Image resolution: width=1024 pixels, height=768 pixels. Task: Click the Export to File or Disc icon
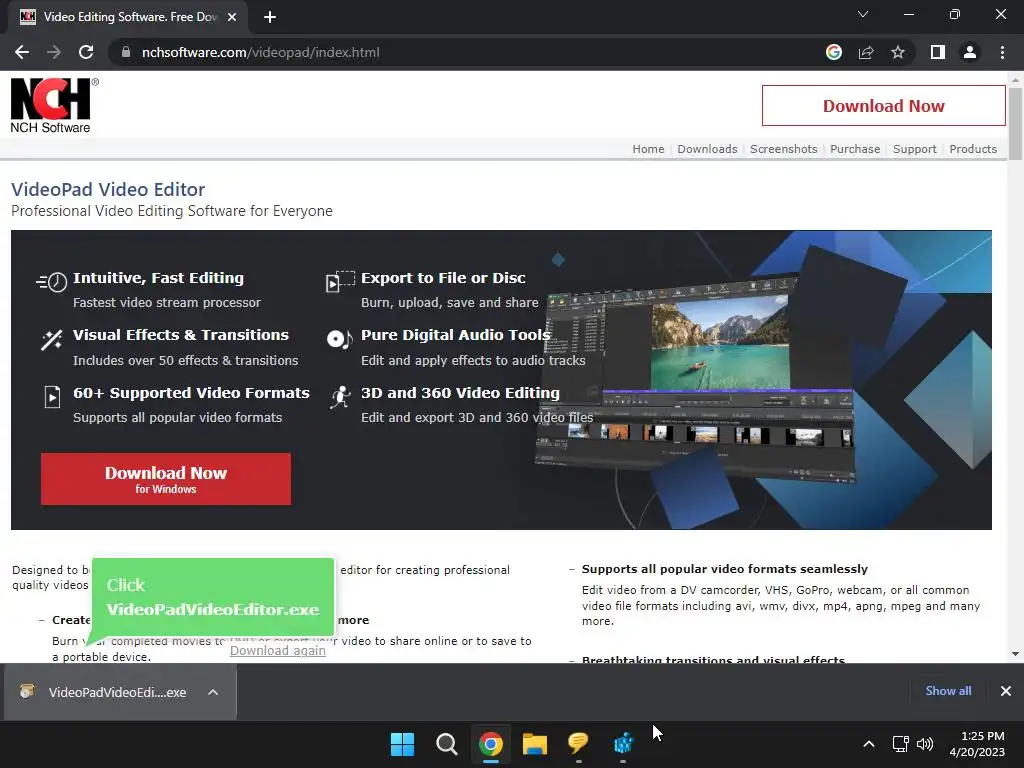pyautogui.click(x=340, y=281)
